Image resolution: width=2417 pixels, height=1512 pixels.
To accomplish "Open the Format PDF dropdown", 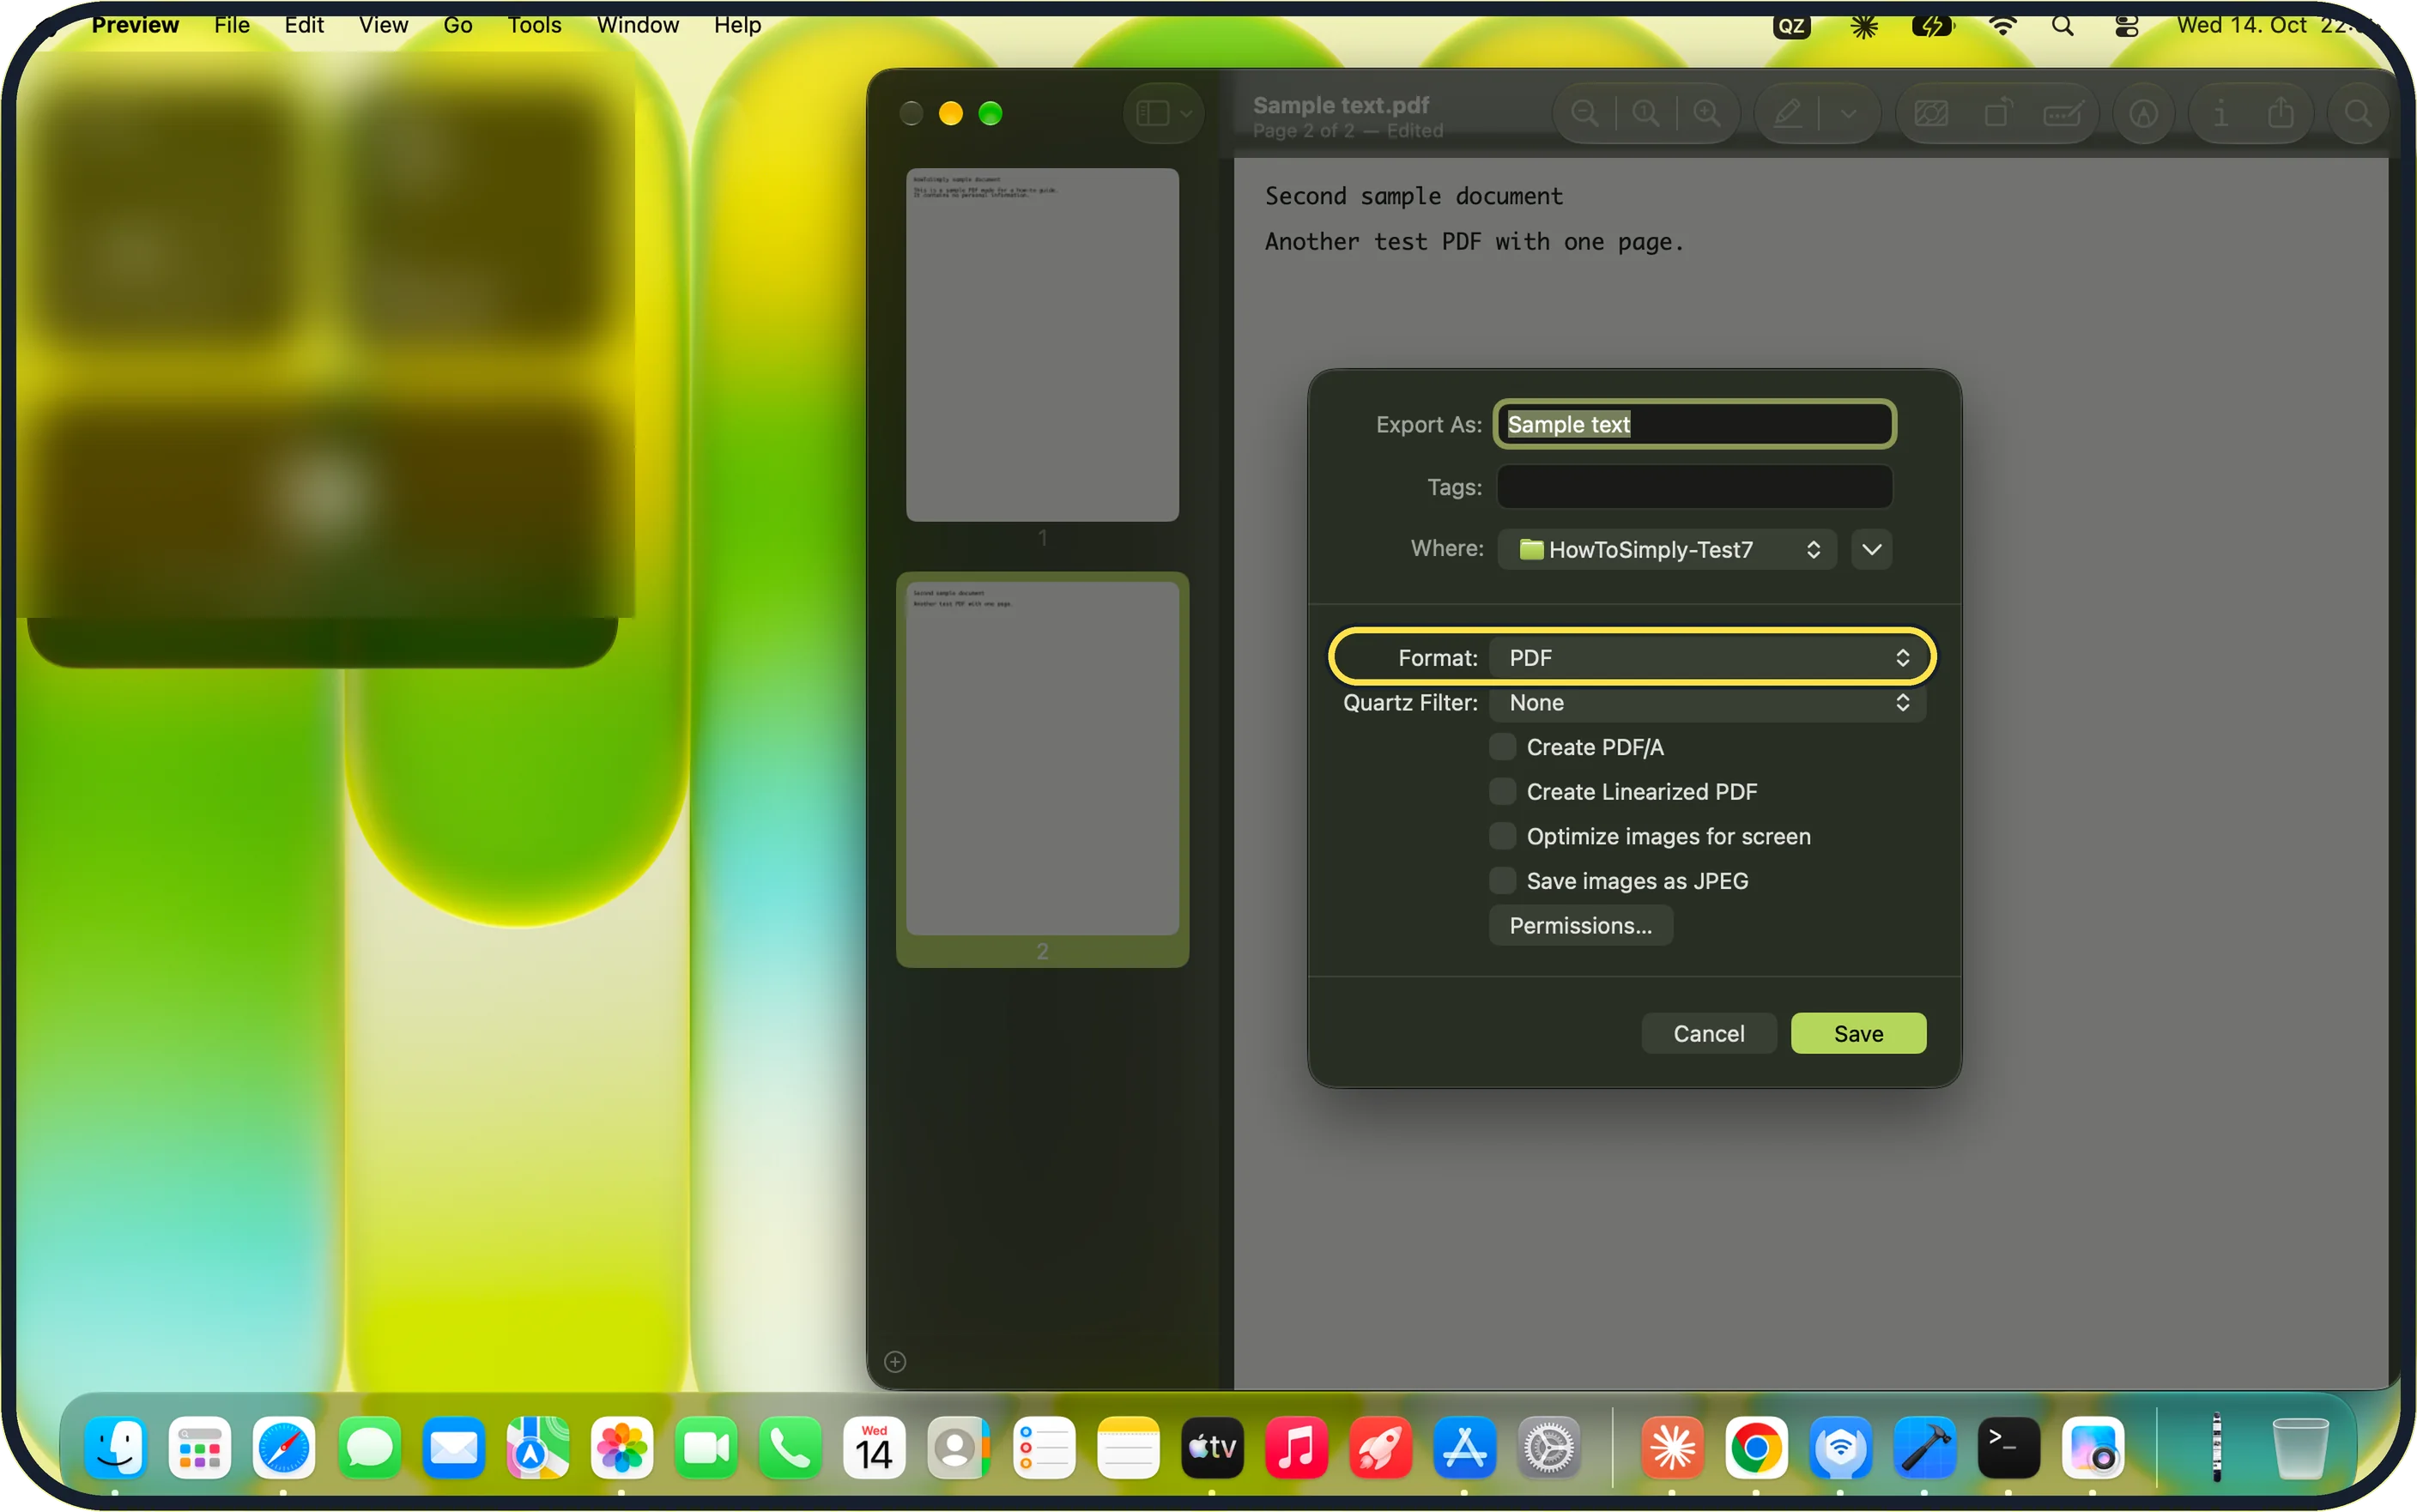I will click(x=1707, y=657).
